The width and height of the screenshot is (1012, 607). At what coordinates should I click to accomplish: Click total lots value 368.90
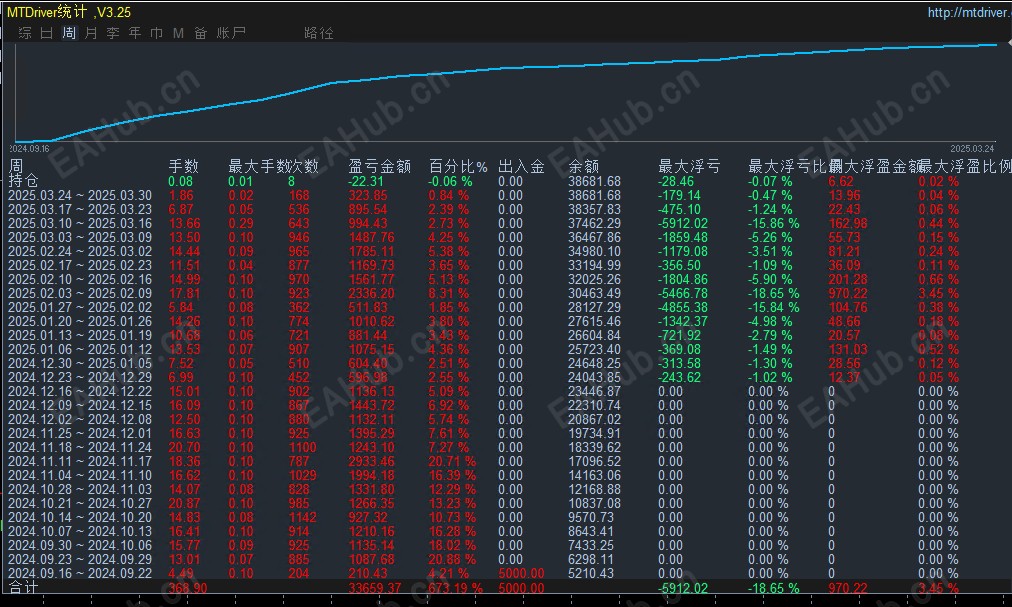coord(188,588)
